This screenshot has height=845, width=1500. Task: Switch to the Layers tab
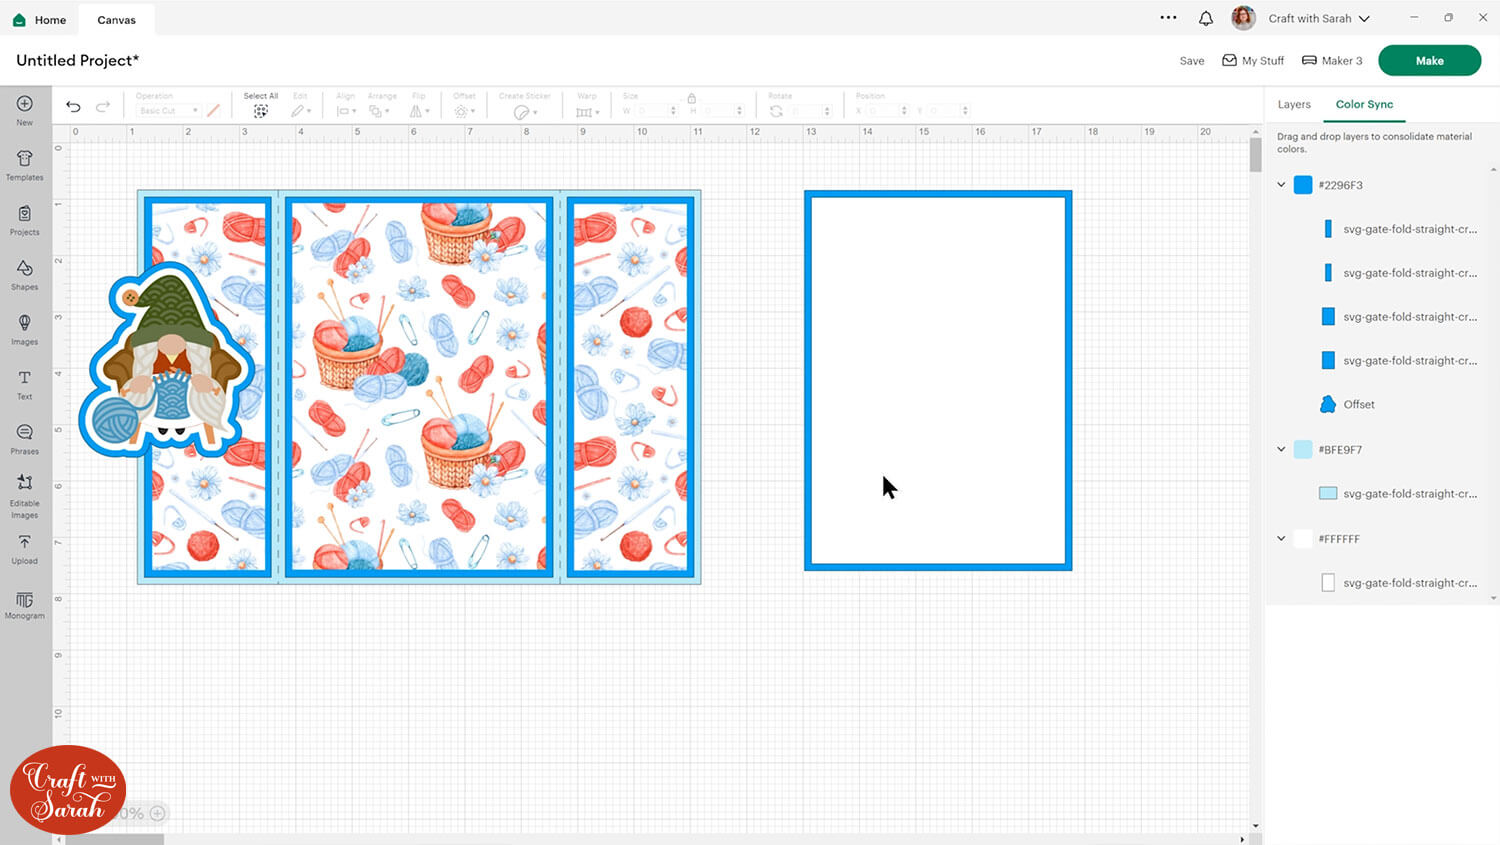(x=1294, y=104)
